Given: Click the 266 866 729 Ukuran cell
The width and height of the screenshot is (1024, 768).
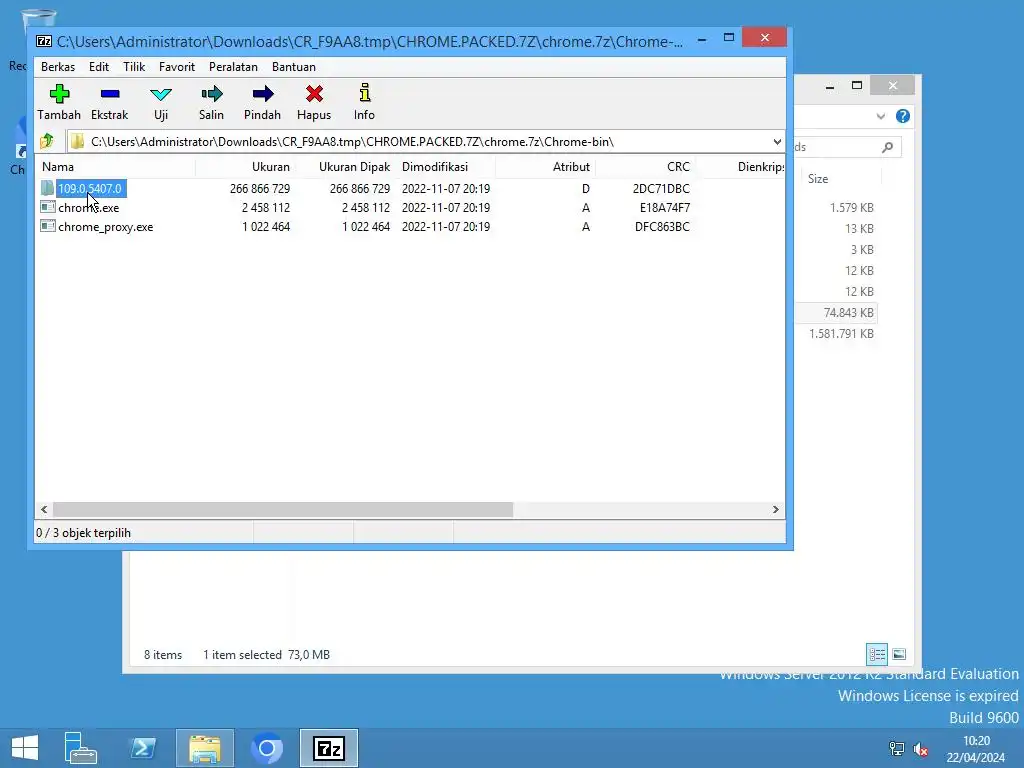Looking at the screenshot, I should click(x=260, y=189).
